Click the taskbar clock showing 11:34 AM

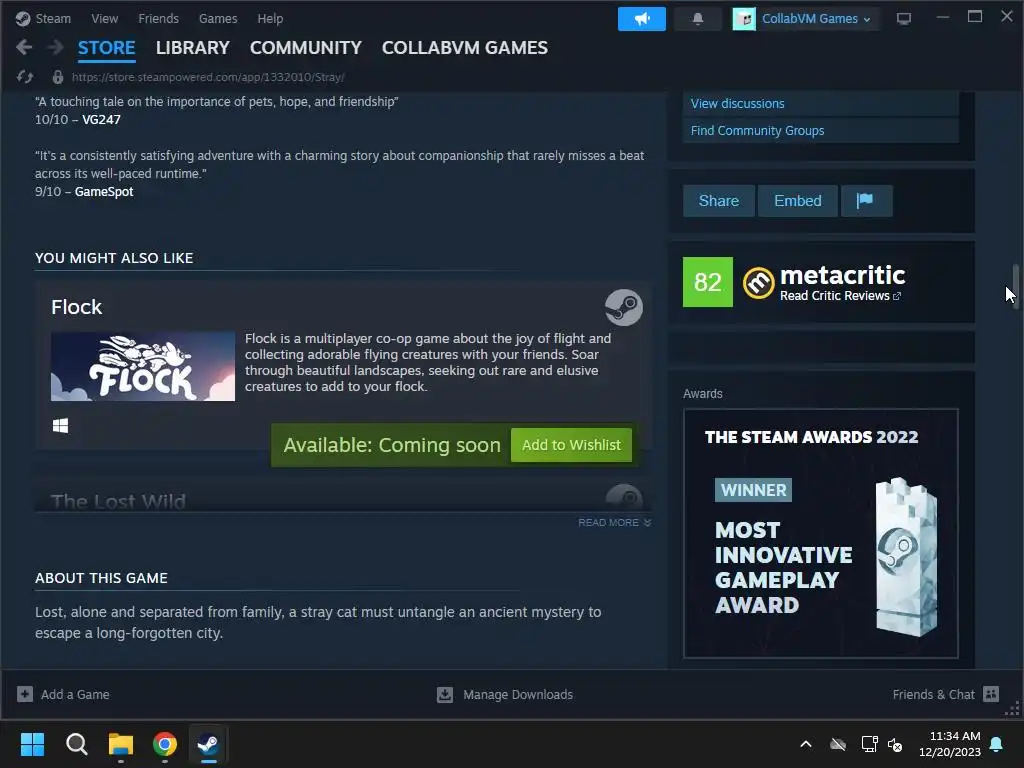point(950,744)
